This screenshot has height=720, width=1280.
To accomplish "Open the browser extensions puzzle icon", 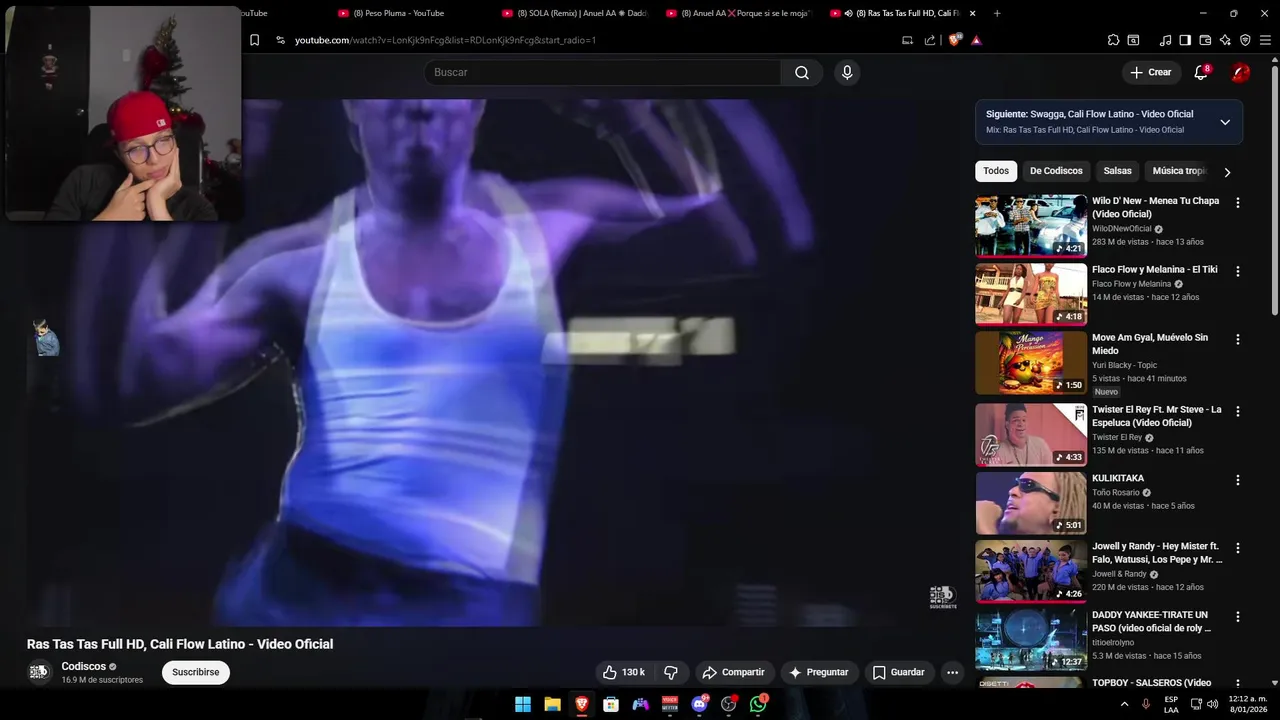I will coord(1113,40).
